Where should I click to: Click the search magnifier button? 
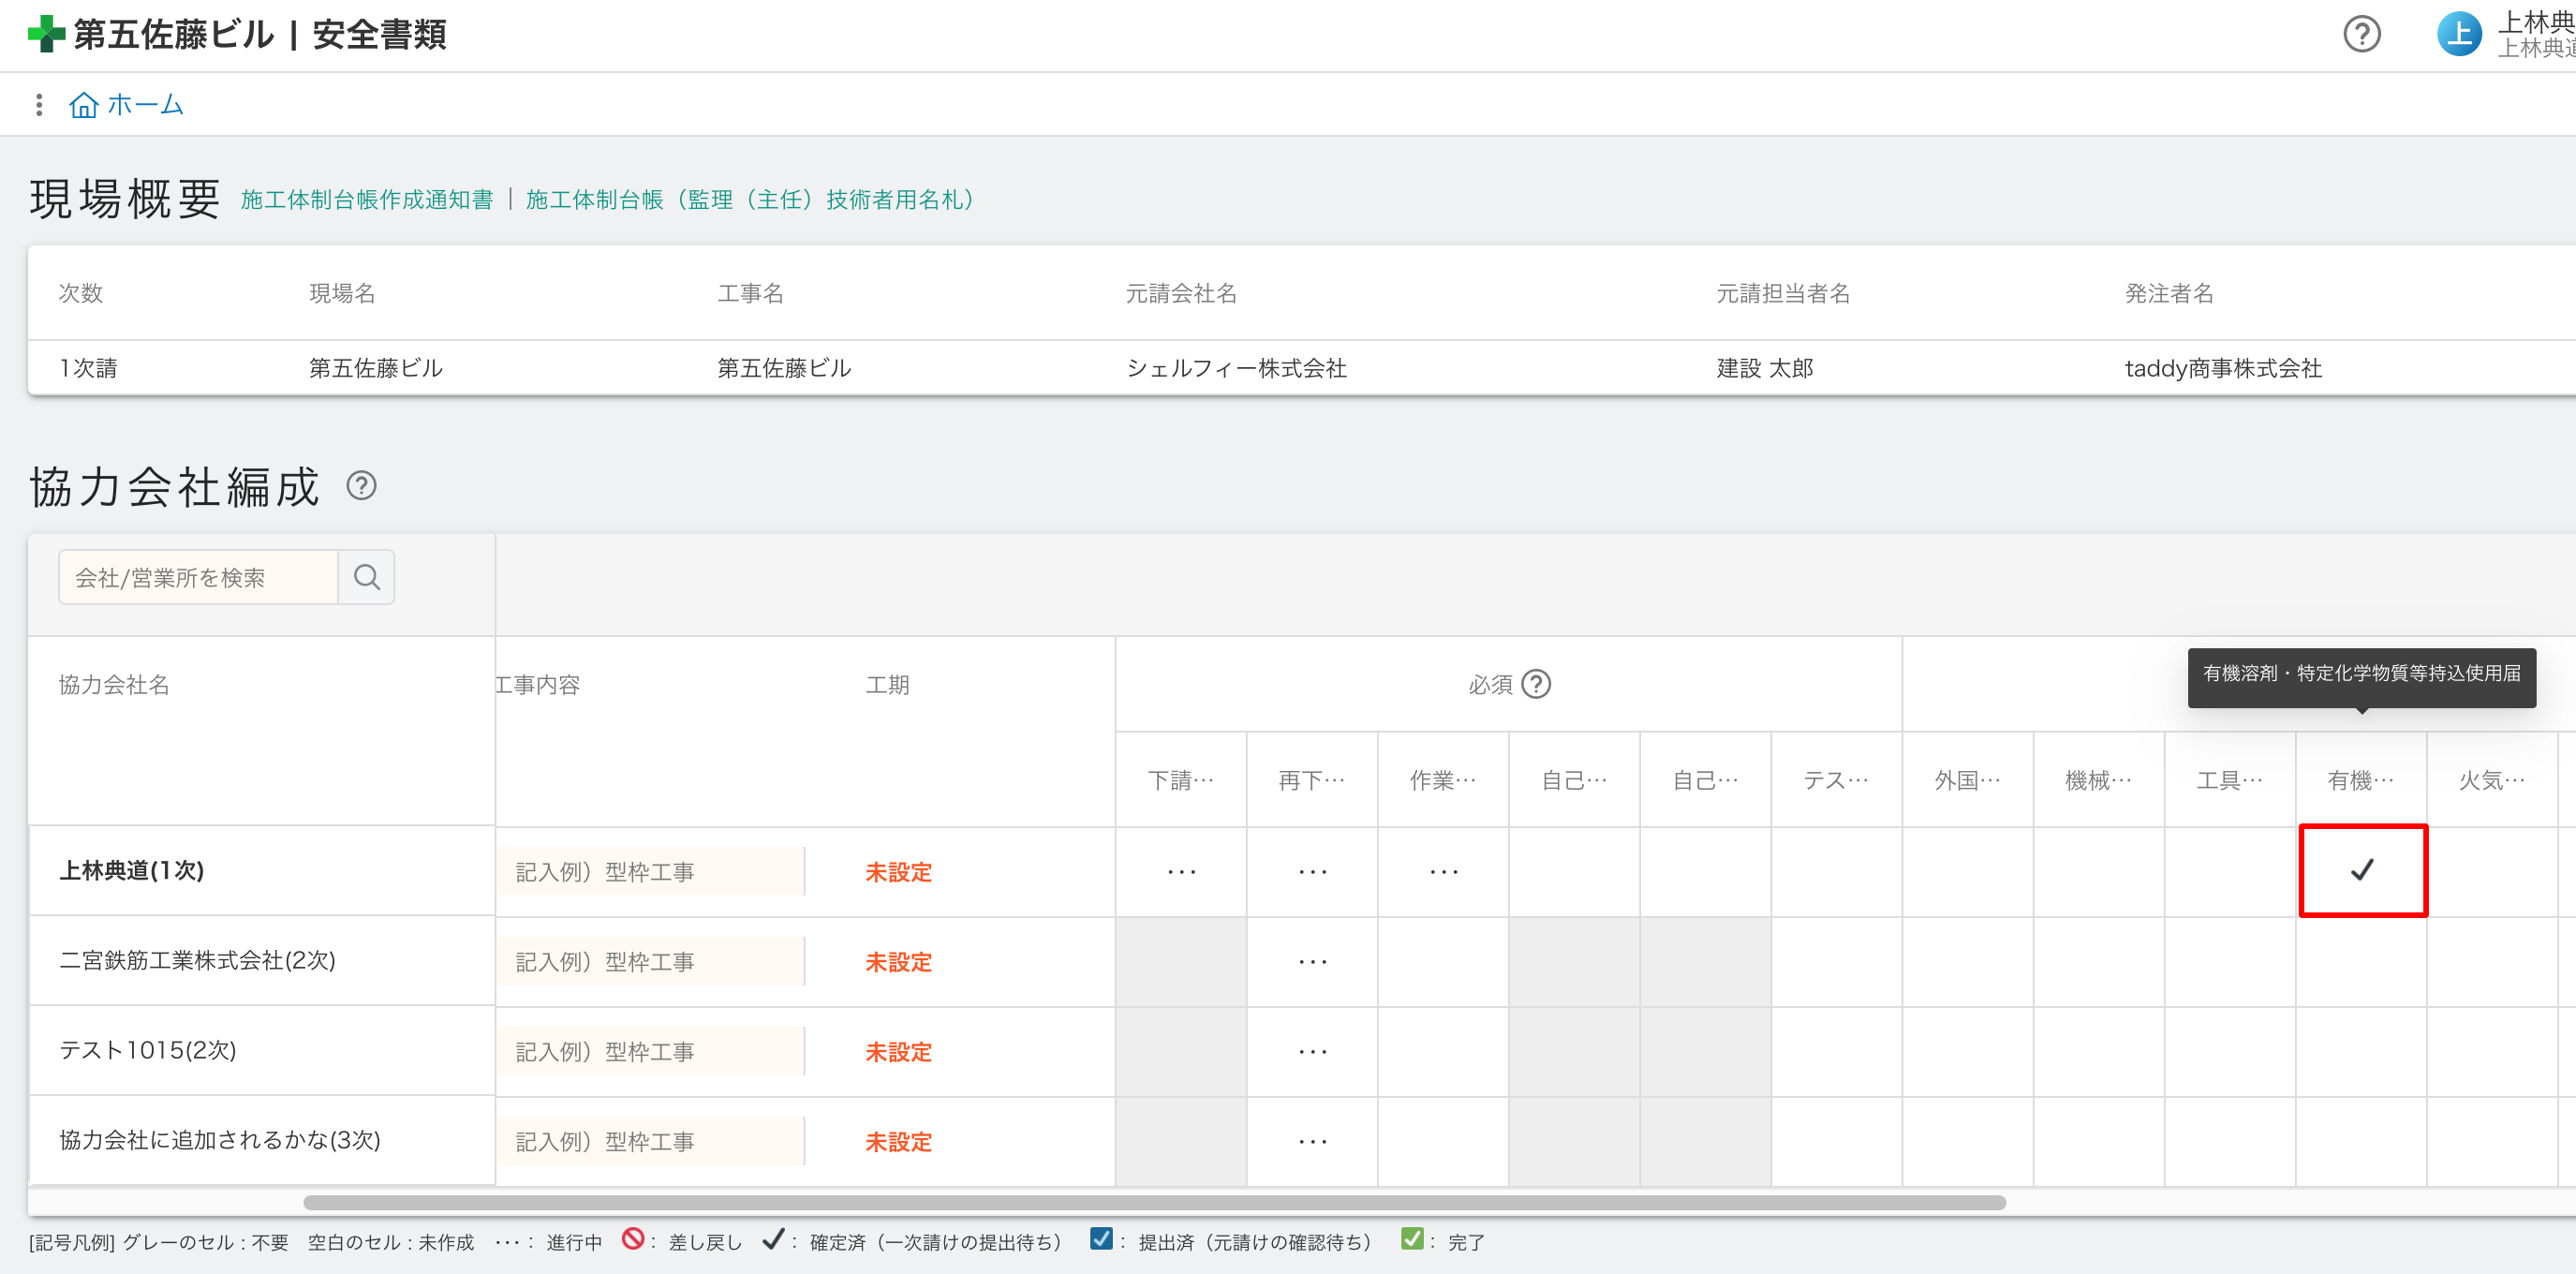click(x=367, y=577)
